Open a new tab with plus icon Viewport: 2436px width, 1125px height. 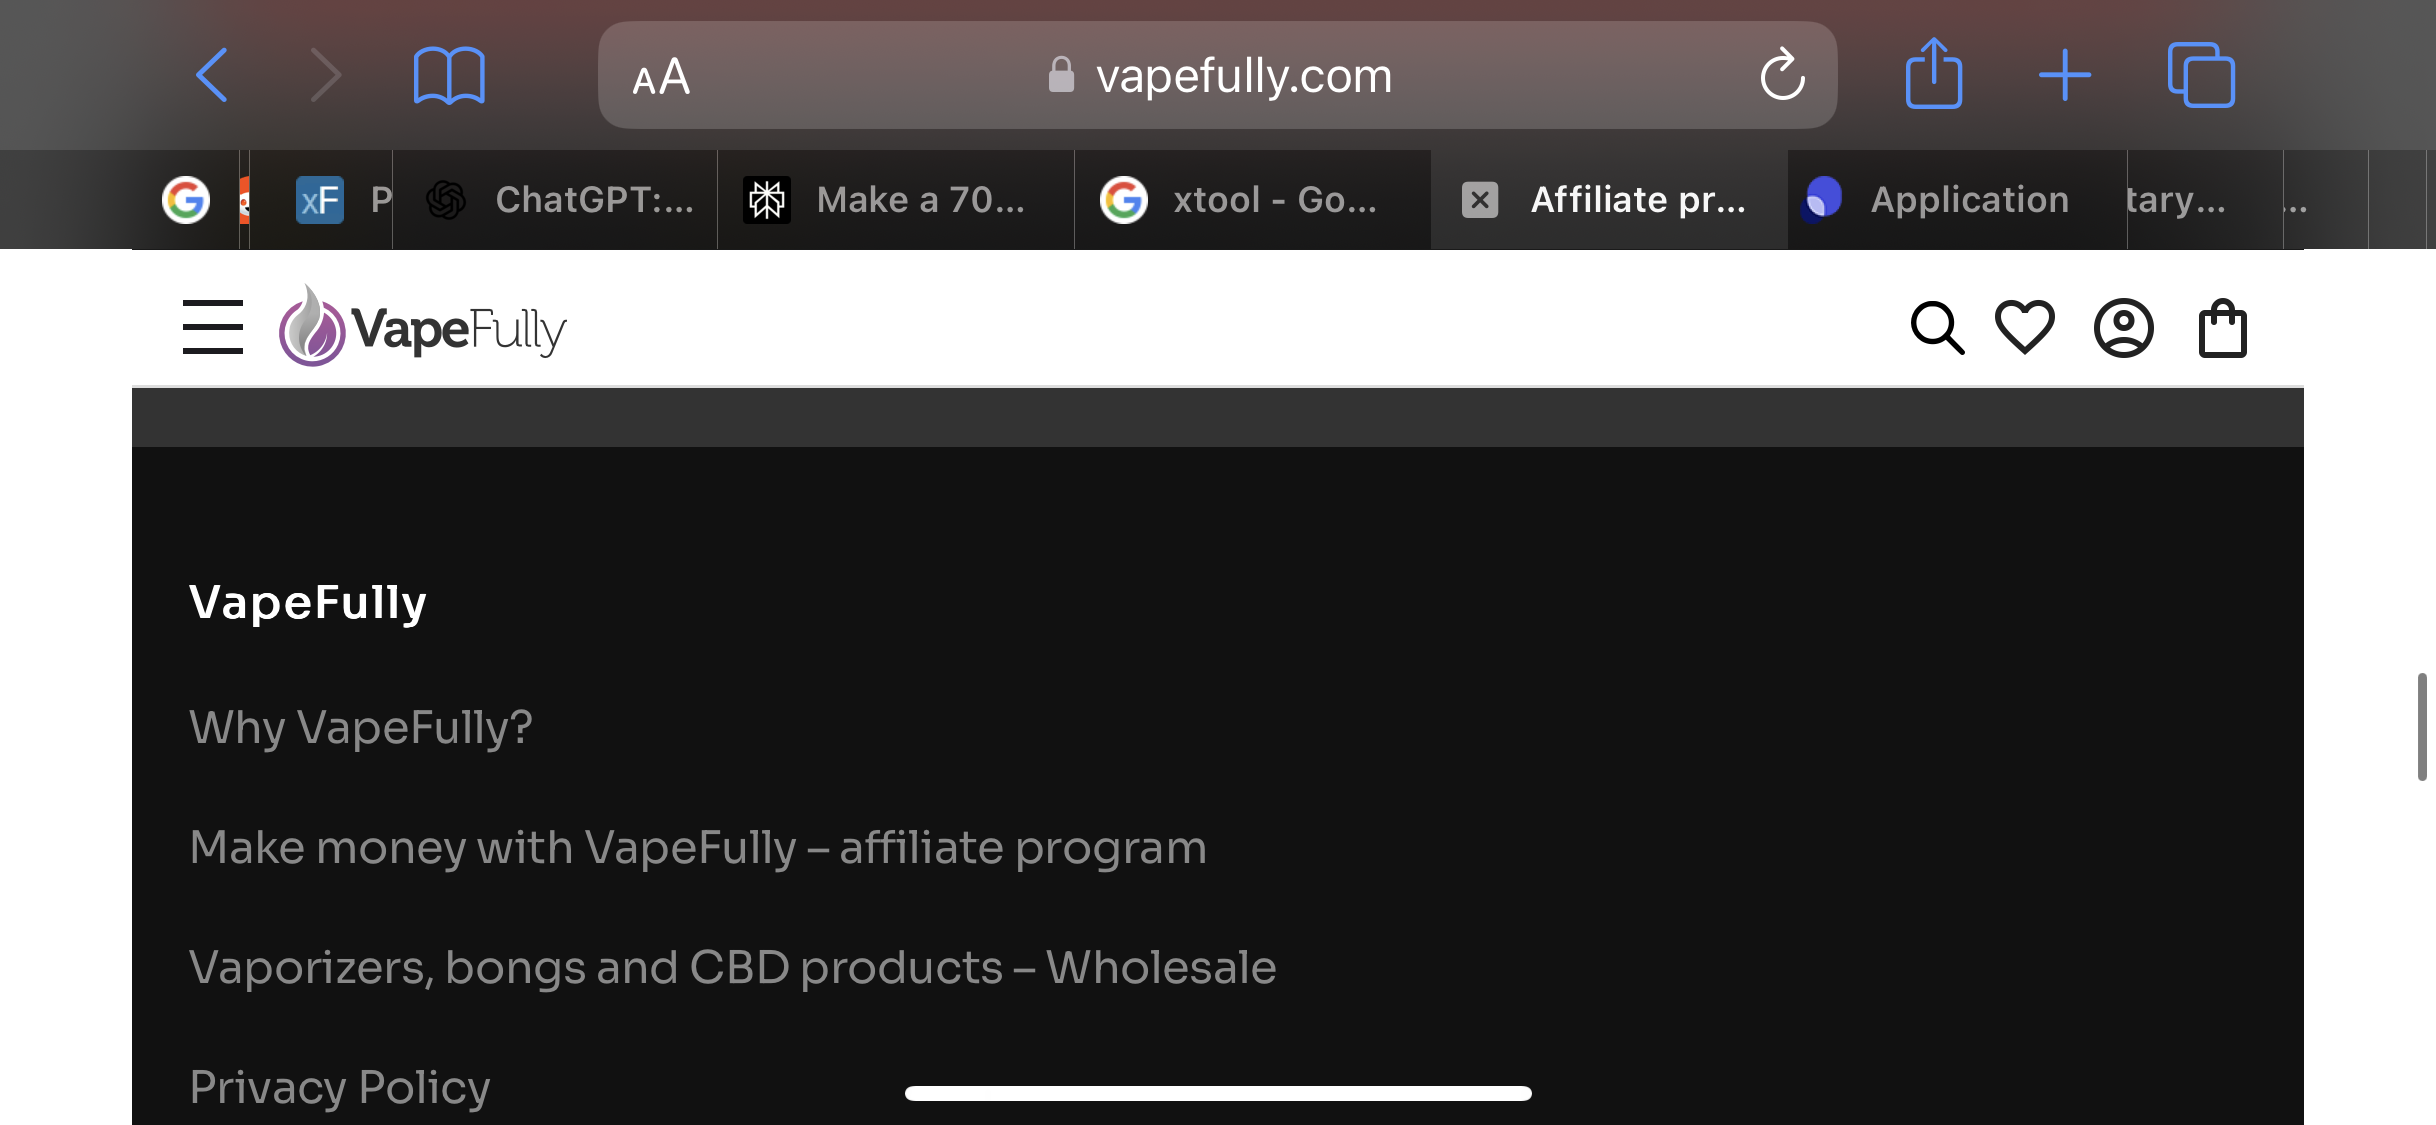click(x=2065, y=75)
